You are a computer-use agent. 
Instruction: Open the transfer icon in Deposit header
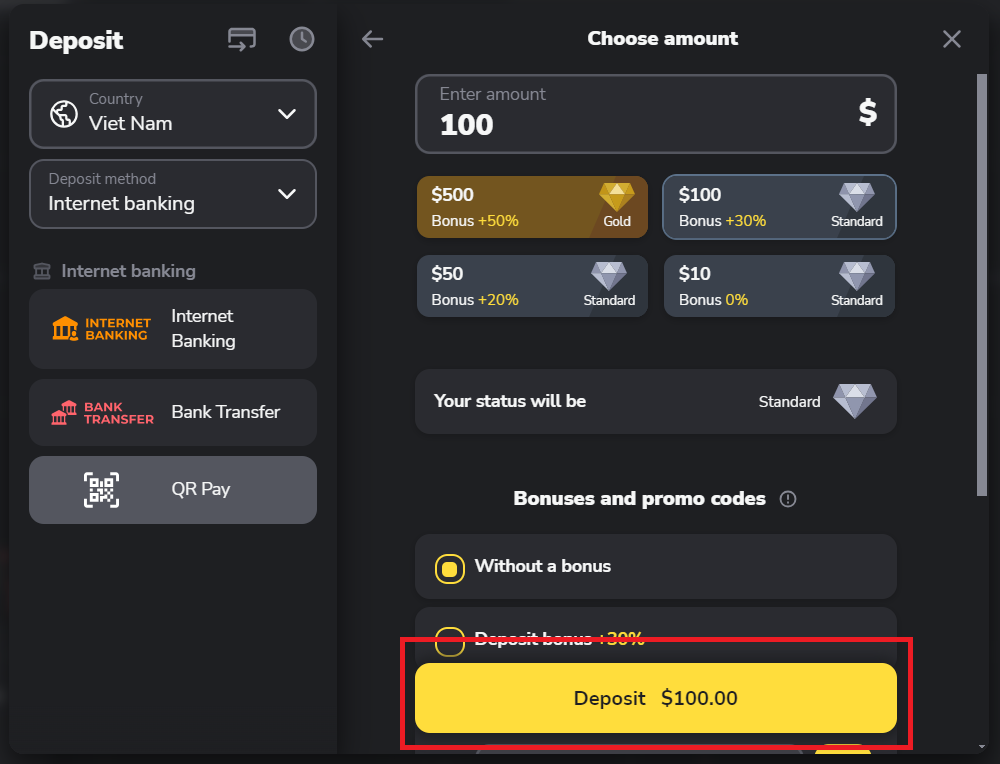point(242,39)
